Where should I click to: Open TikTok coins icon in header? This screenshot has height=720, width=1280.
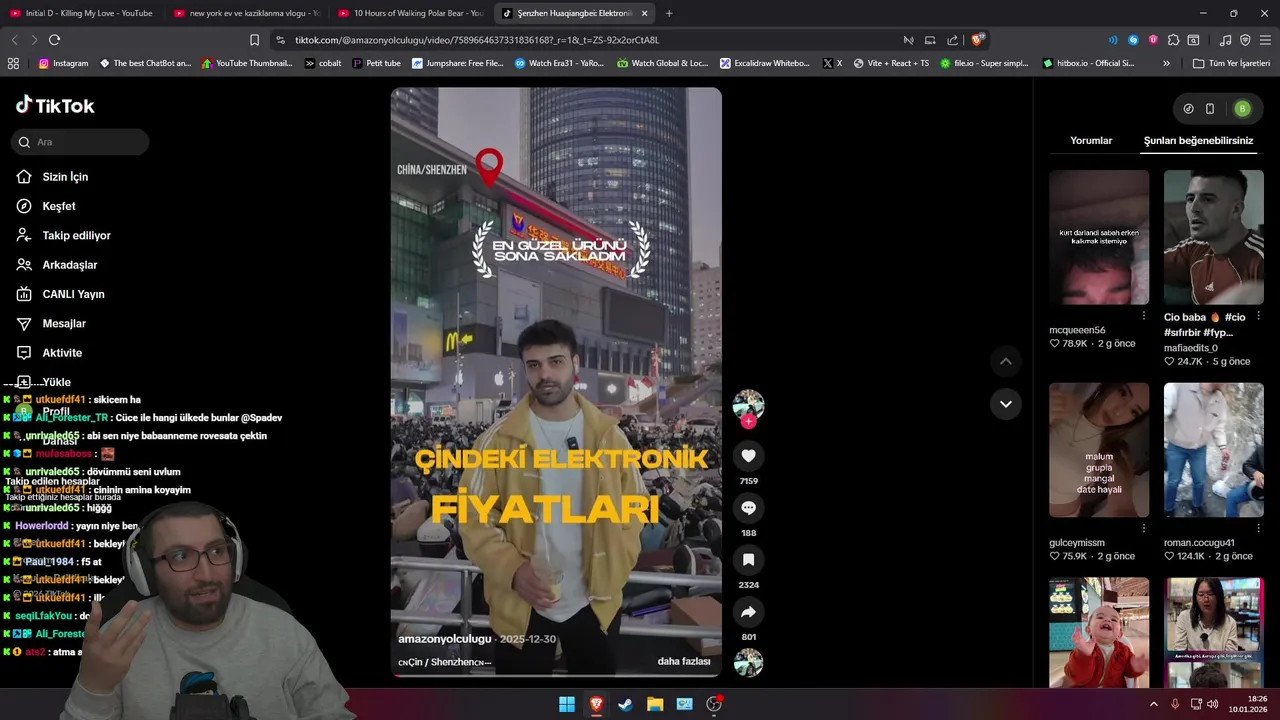(x=1188, y=109)
